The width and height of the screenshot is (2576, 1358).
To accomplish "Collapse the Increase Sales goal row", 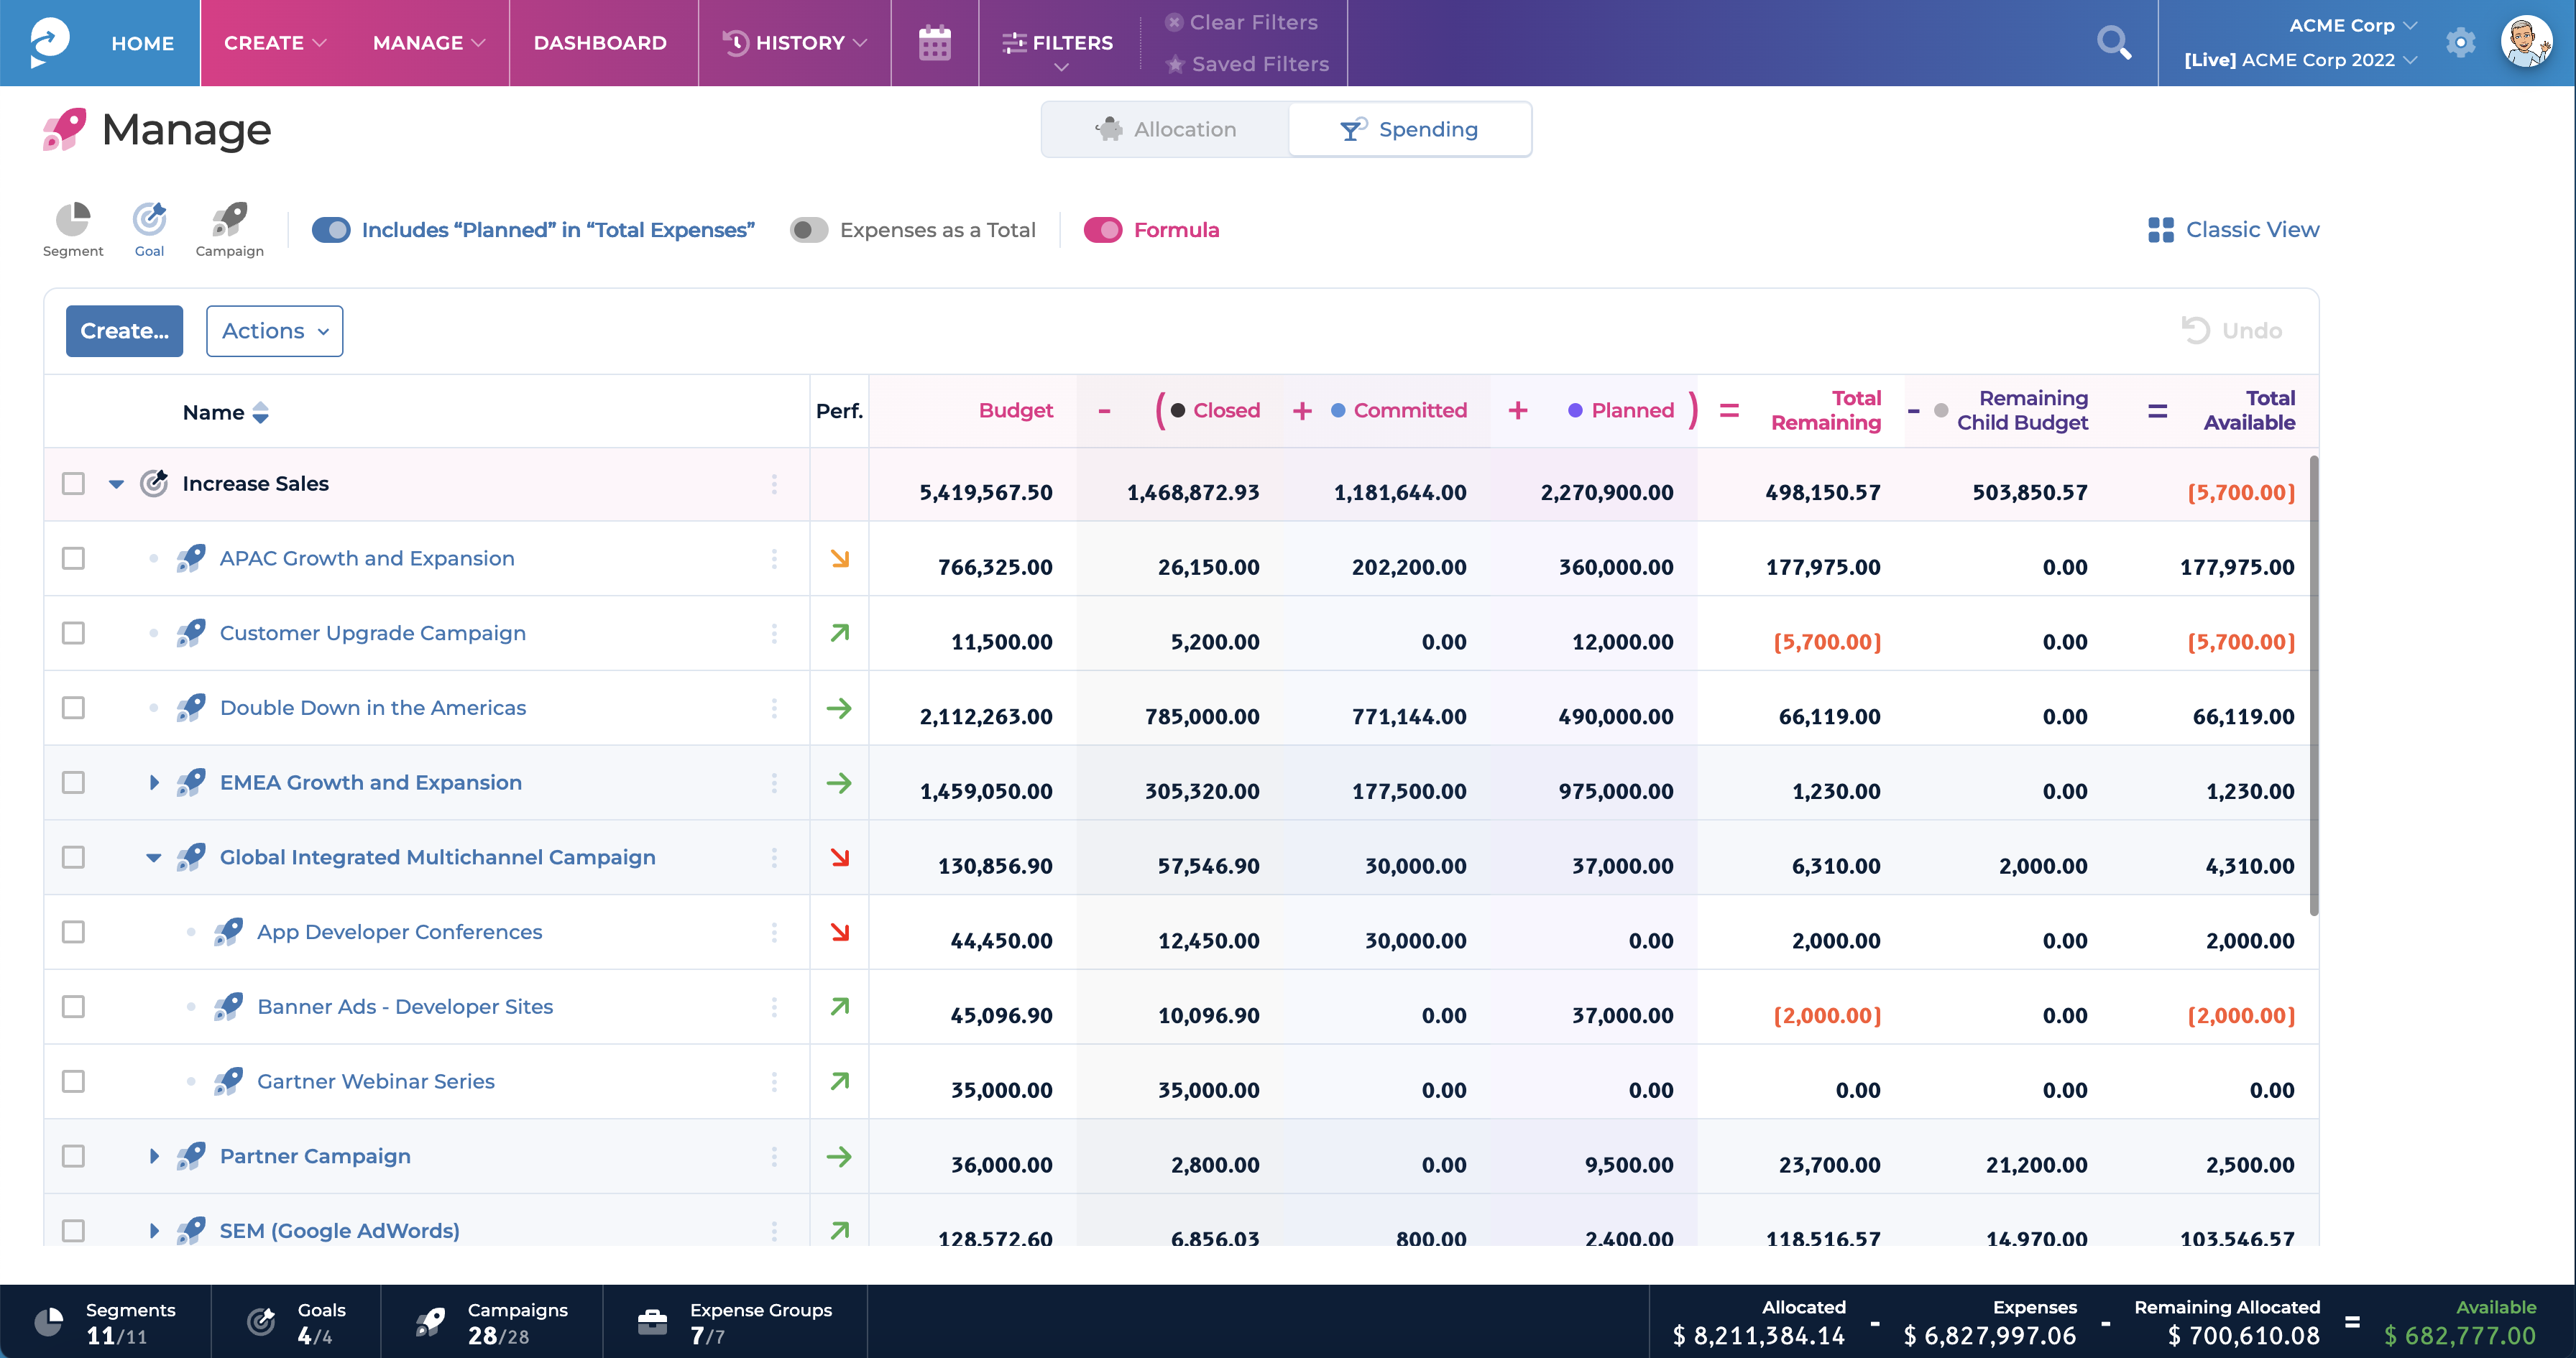I will pos(117,484).
